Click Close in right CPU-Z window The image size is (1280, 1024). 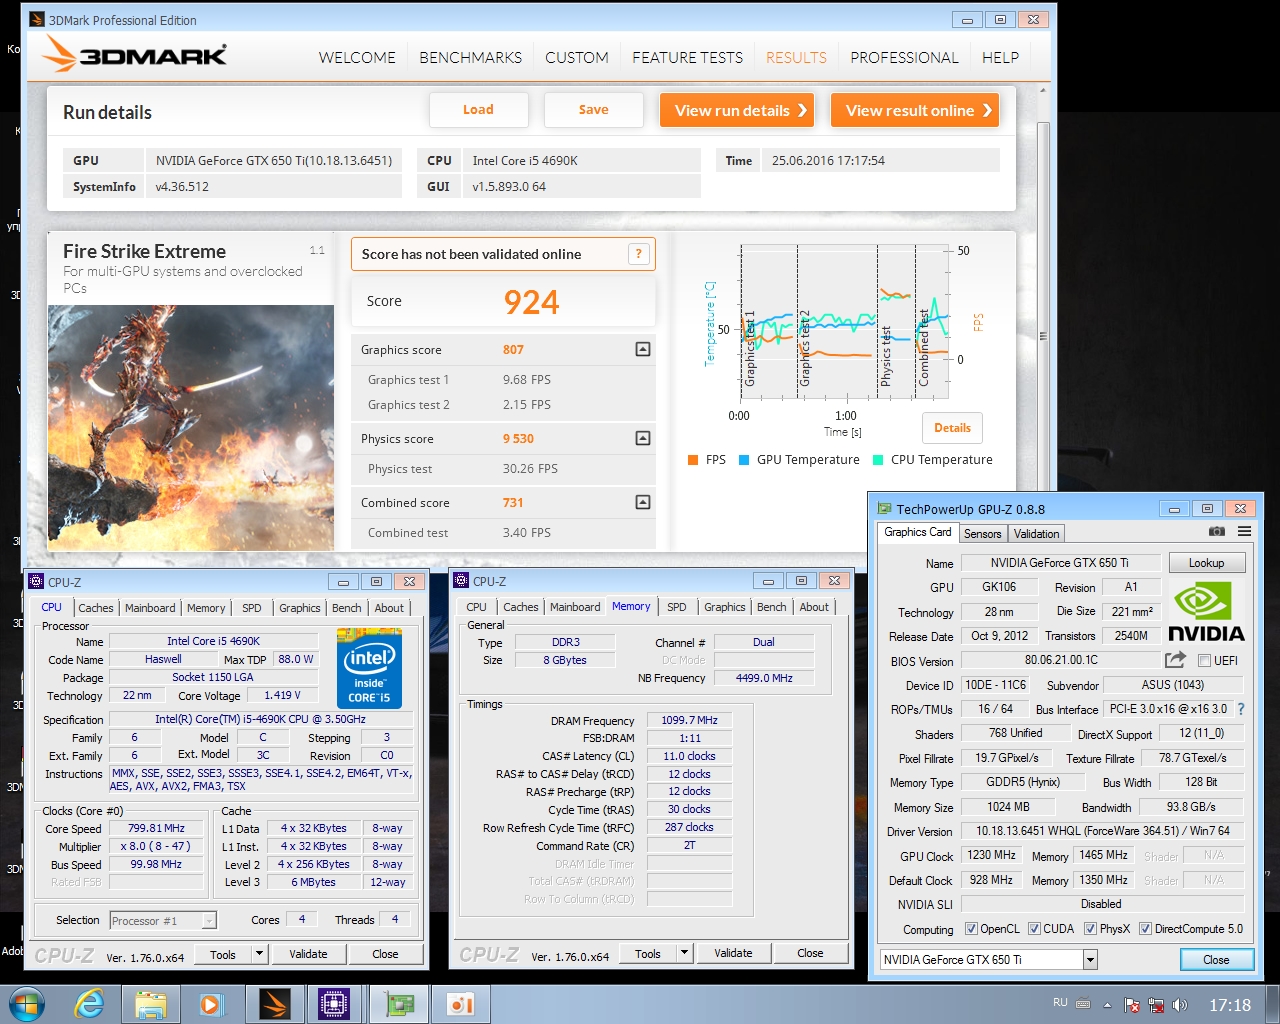[810, 953]
